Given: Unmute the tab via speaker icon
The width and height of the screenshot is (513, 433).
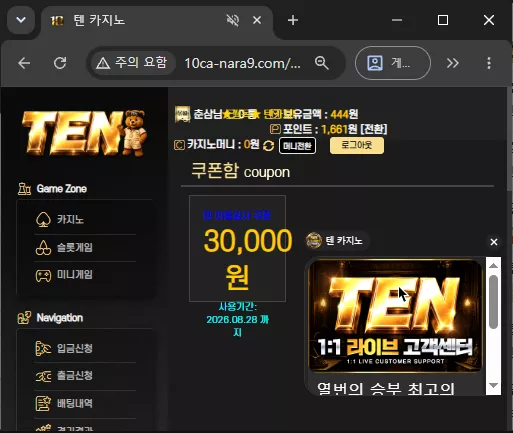Looking at the screenshot, I should (233, 21).
